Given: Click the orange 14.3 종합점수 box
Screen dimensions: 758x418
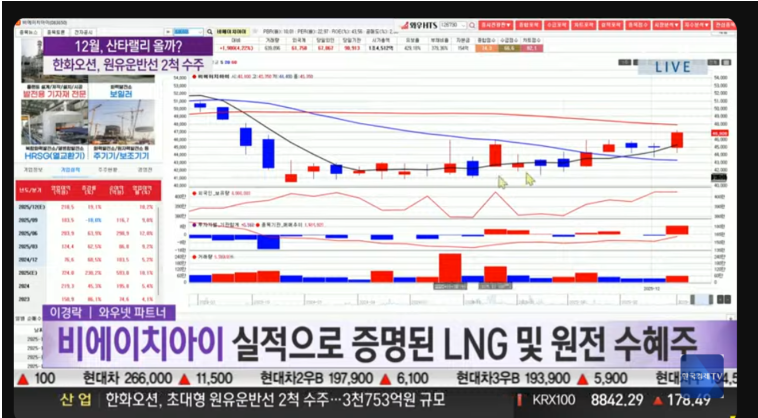Looking at the screenshot, I should 485,47.
